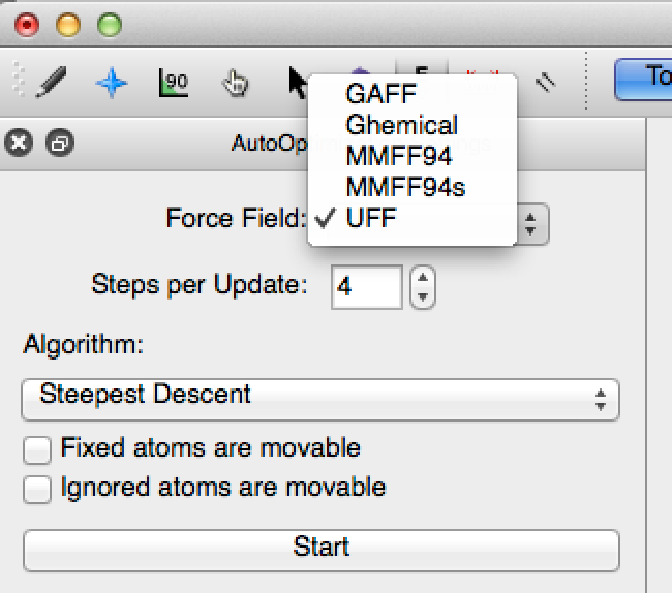The width and height of the screenshot is (672, 594).
Task: Select the hand Manipulate tool
Action: pos(235,83)
